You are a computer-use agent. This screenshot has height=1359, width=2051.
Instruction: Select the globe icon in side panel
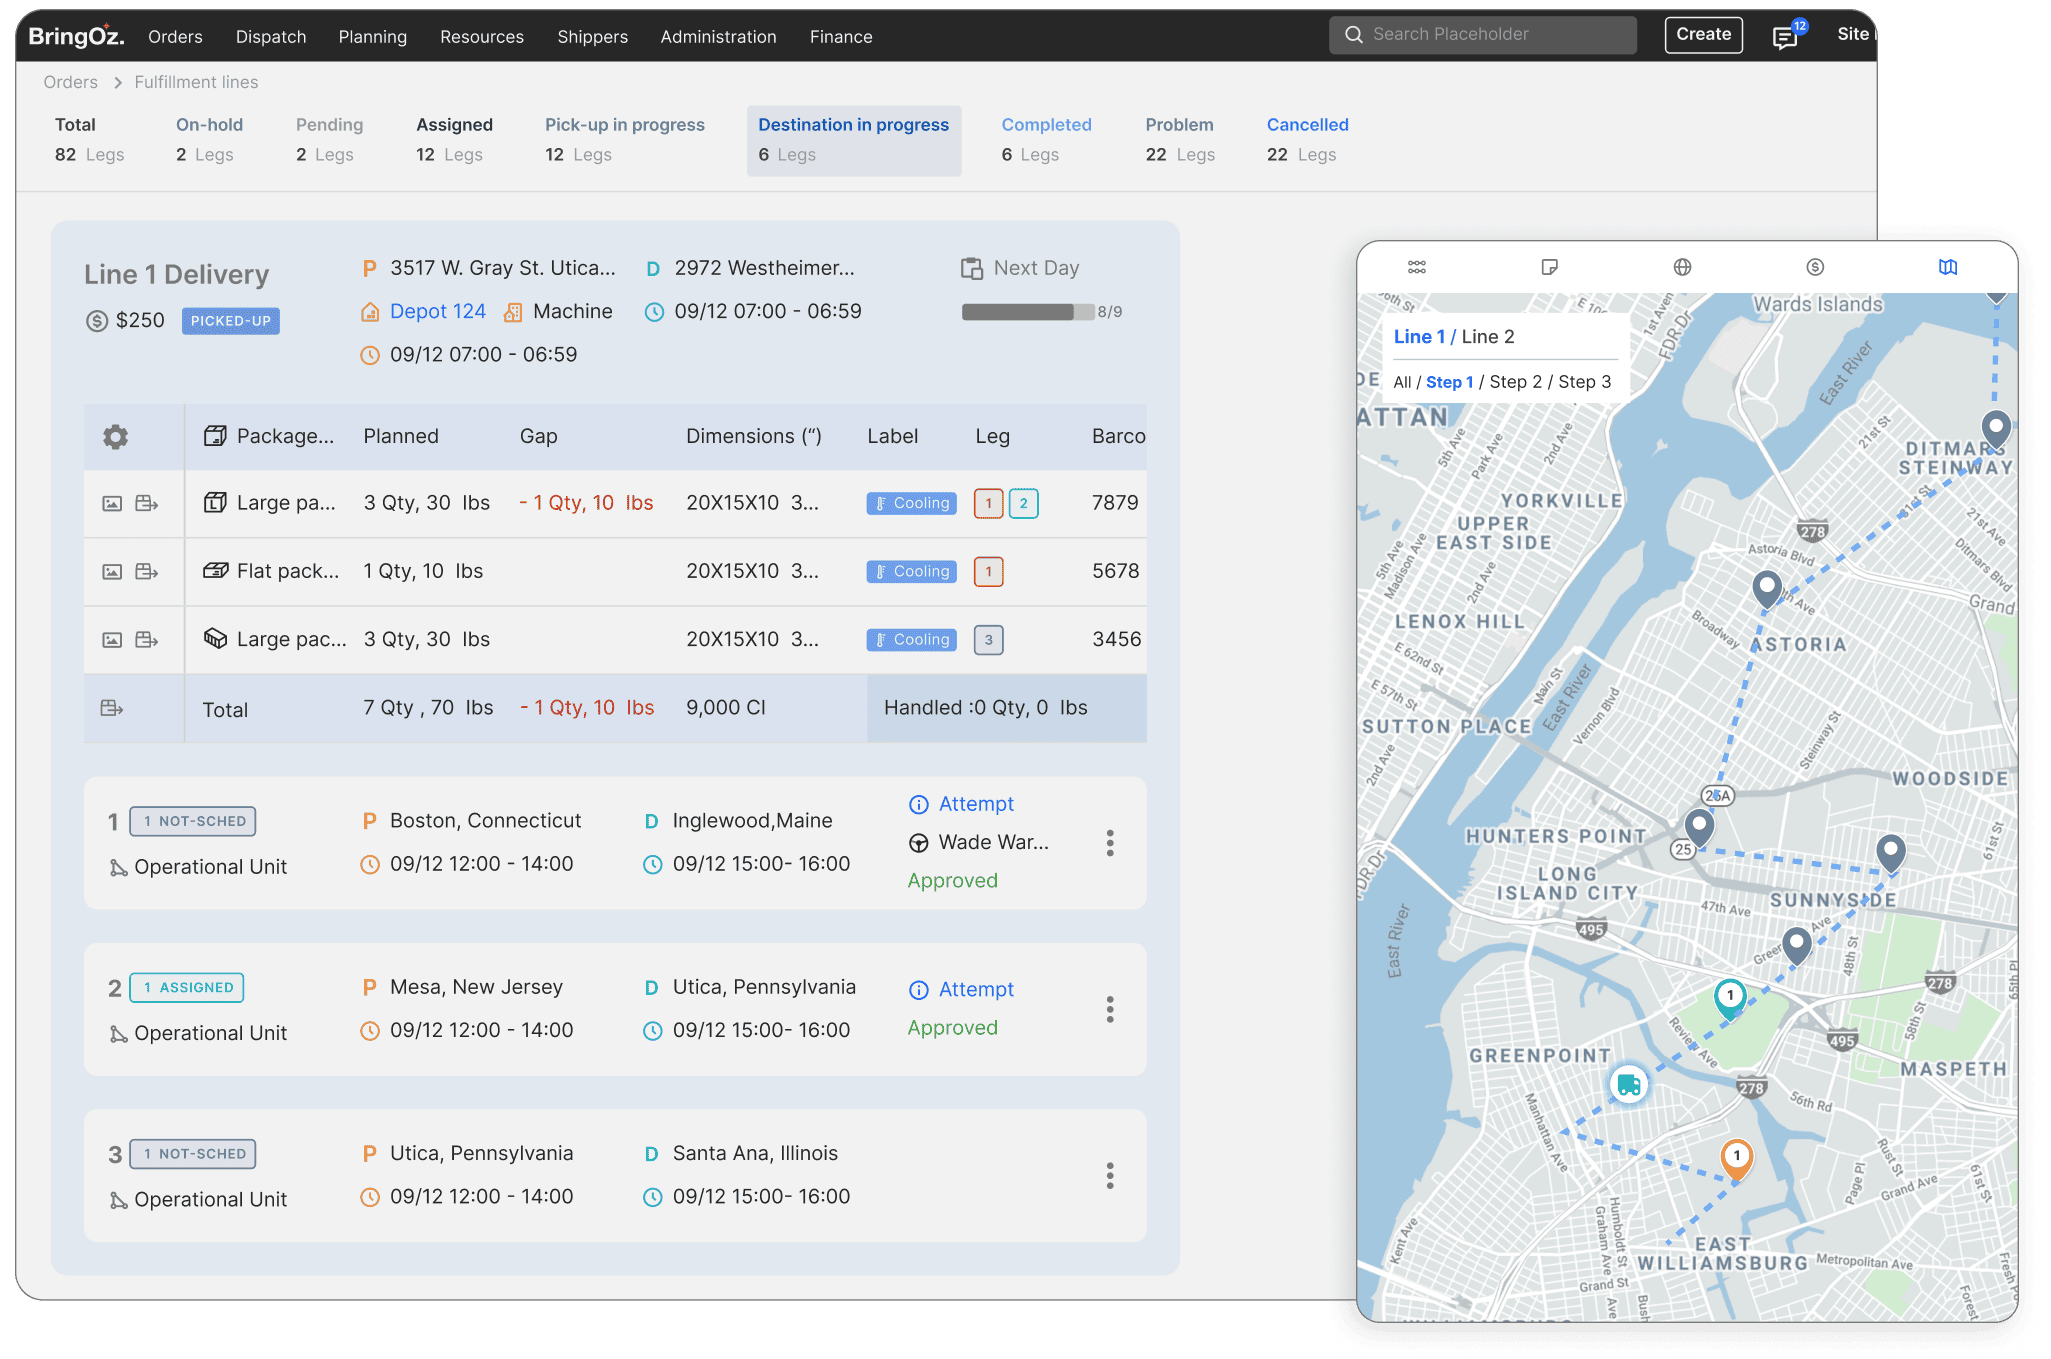coord(1683,267)
